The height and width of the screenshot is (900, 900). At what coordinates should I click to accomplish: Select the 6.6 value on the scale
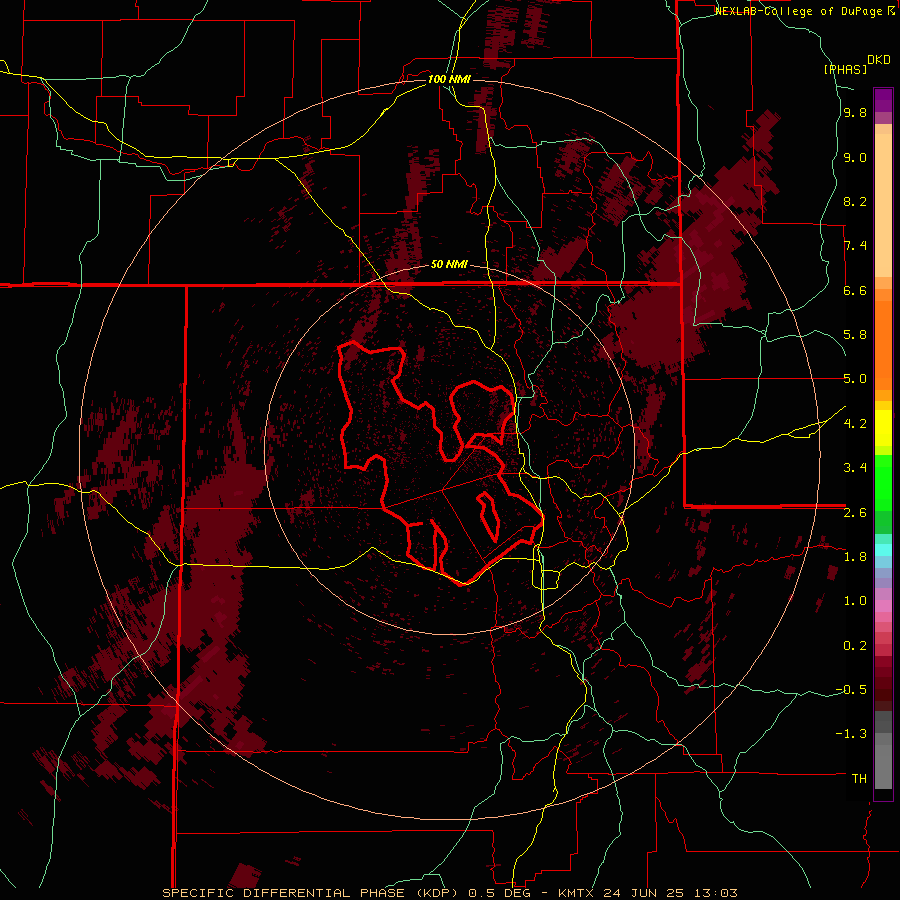(855, 290)
